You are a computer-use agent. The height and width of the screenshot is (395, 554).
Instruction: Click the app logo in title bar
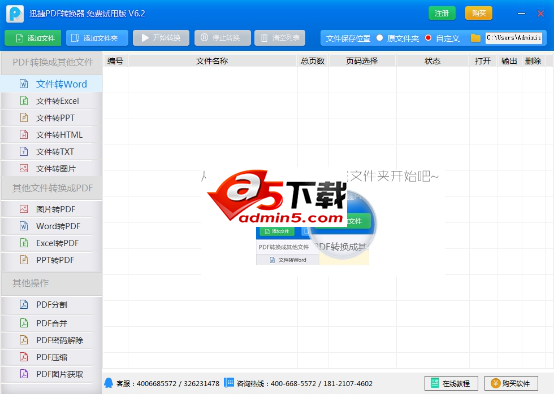[x=15, y=14]
